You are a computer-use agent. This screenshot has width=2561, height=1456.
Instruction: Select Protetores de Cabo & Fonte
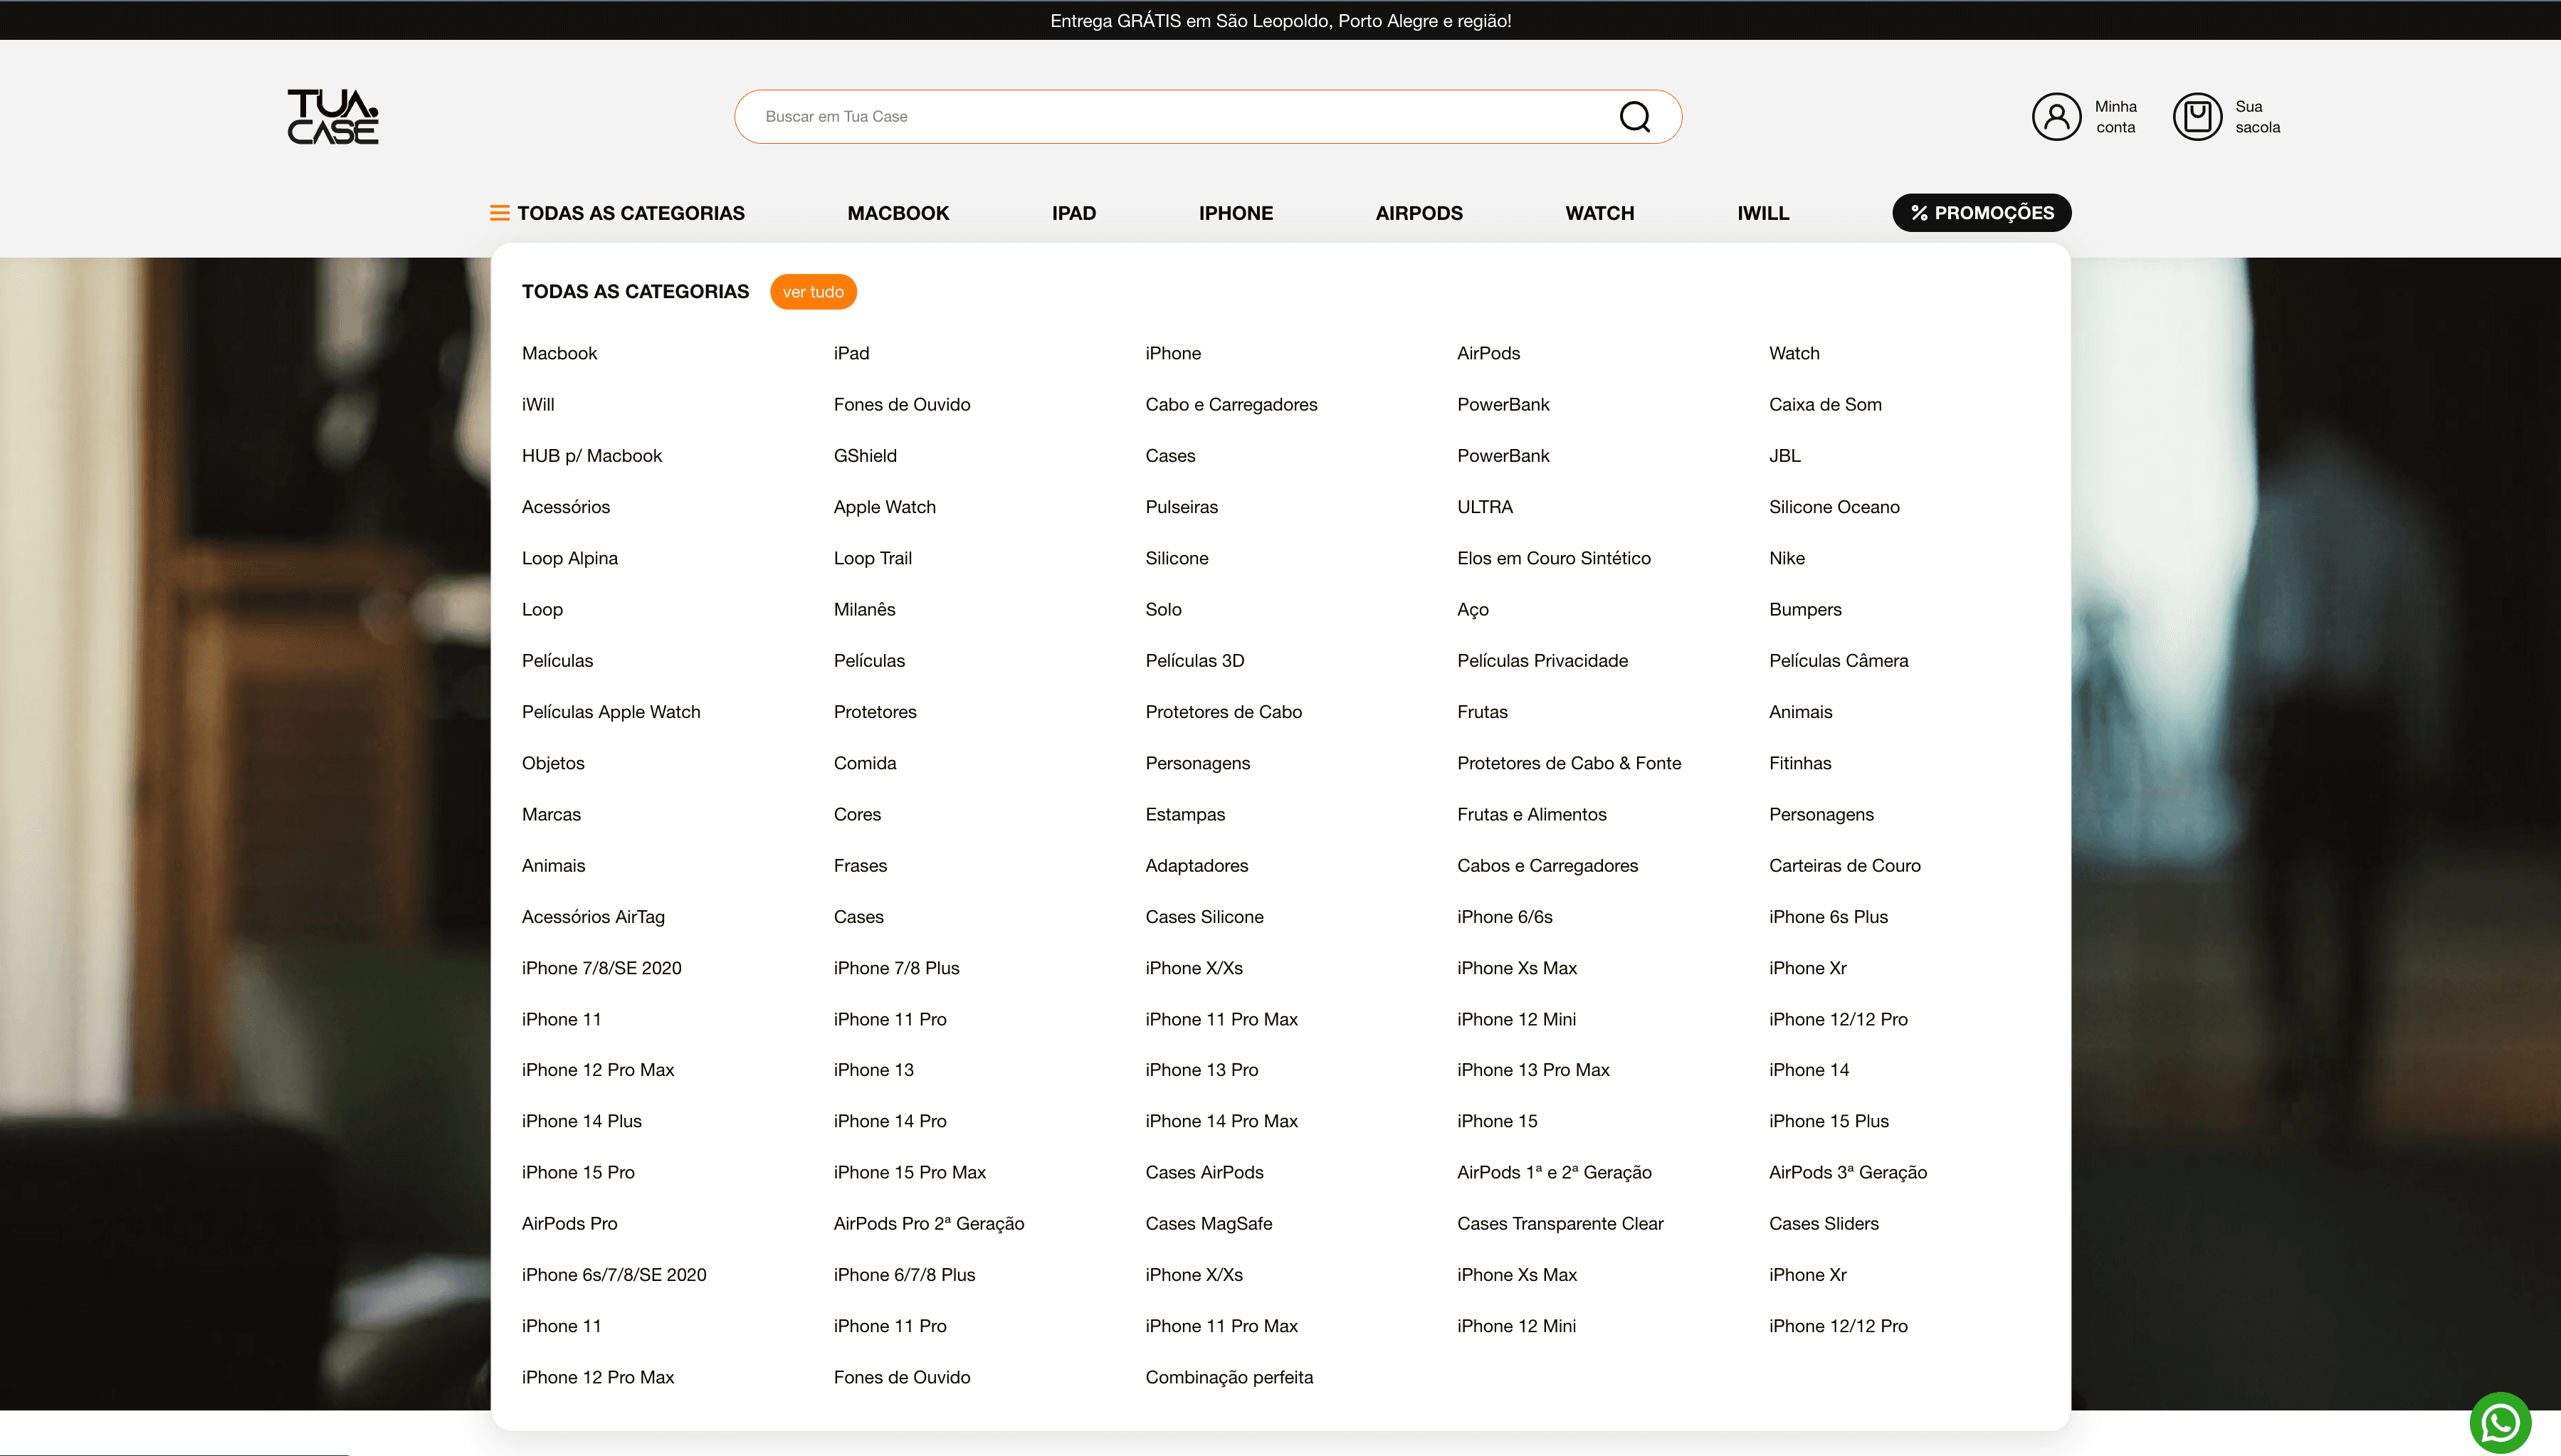point(1568,763)
